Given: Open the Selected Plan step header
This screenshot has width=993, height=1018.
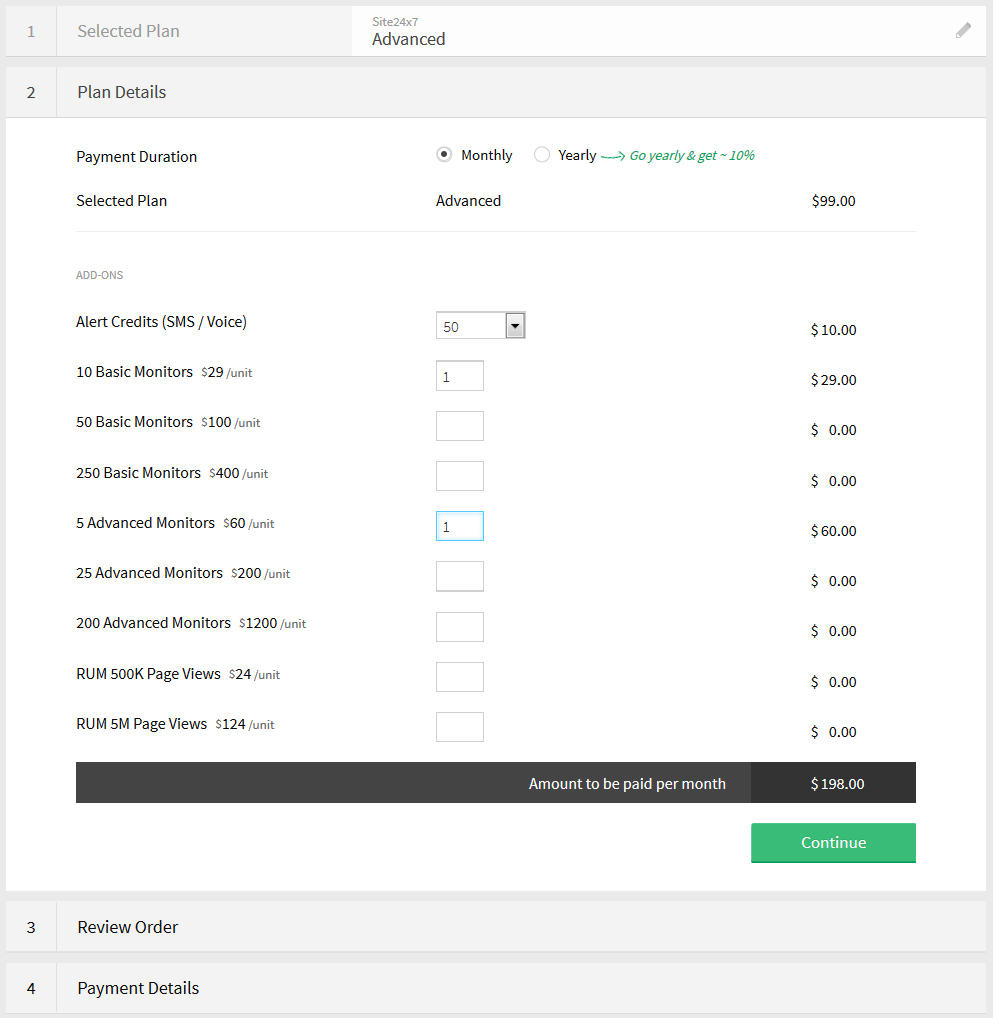Looking at the screenshot, I should click(128, 31).
